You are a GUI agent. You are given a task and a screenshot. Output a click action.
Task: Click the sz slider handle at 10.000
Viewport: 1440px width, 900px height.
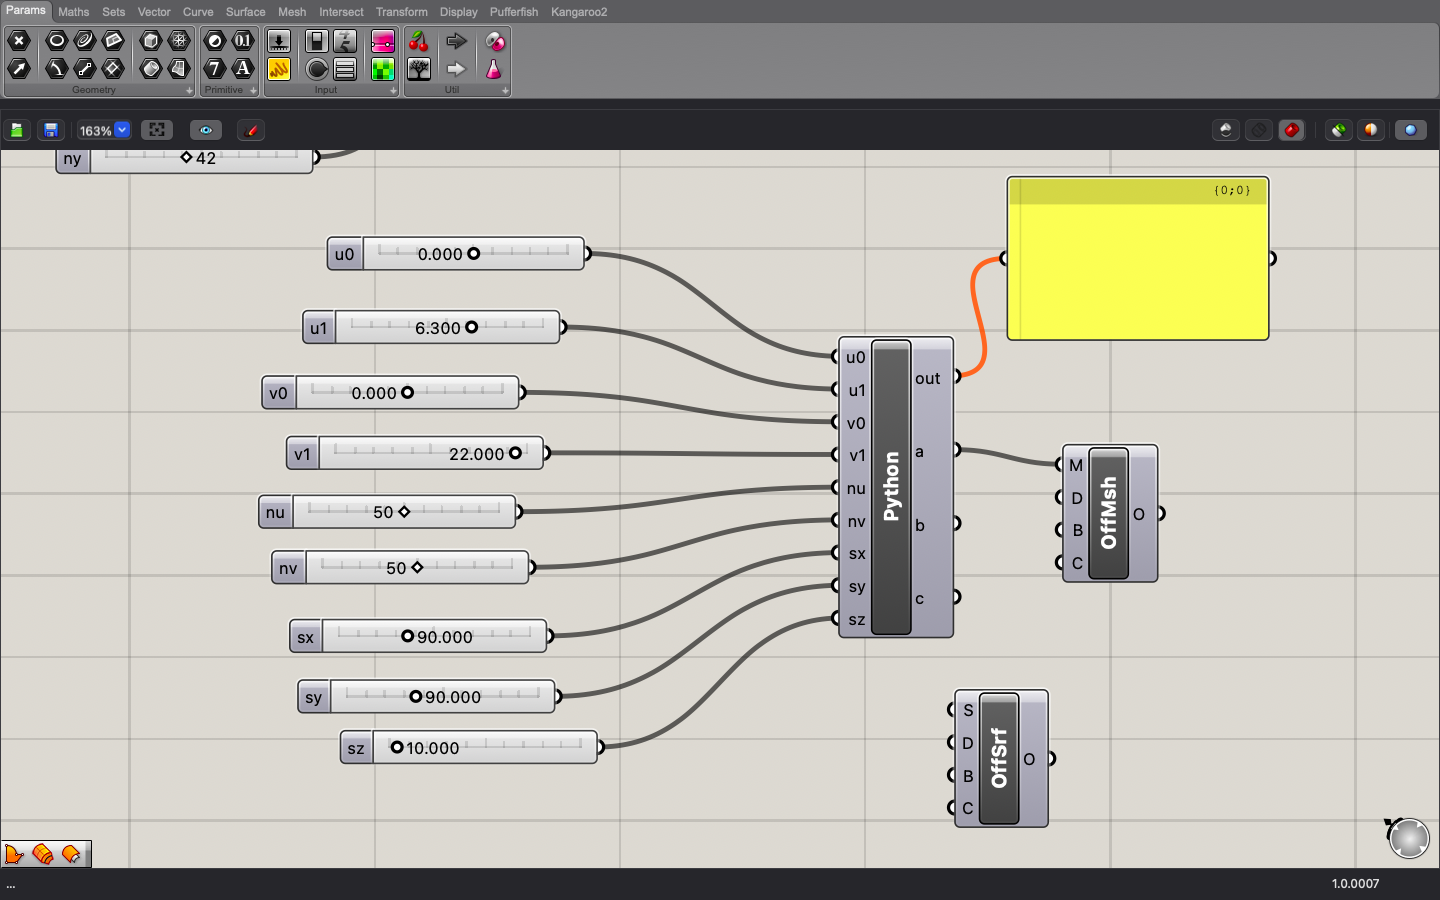397,747
